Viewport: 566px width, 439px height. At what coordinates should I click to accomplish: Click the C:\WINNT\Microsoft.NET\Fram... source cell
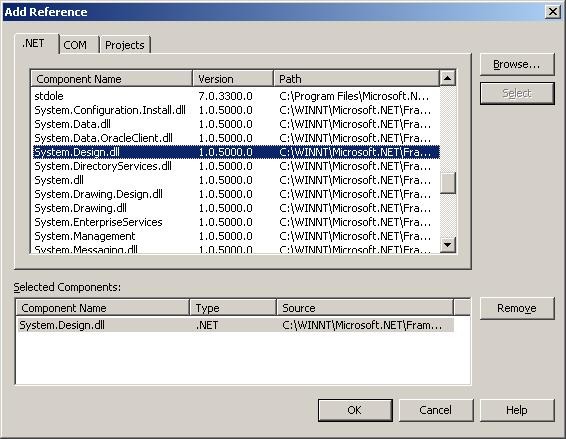(362, 325)
